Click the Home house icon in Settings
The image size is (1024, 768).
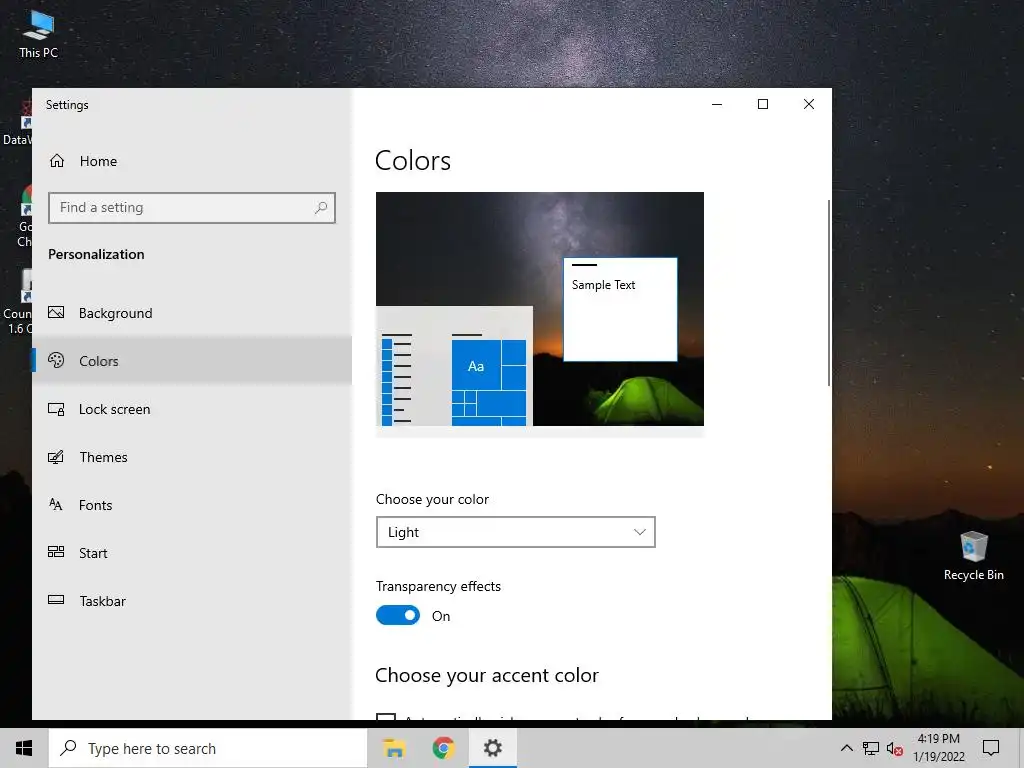point(57,161)
